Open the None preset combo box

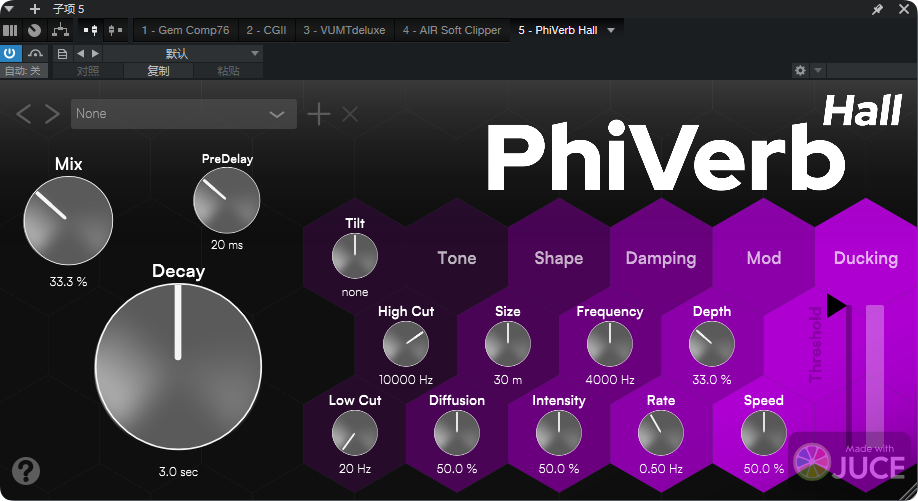coord(184,114)
